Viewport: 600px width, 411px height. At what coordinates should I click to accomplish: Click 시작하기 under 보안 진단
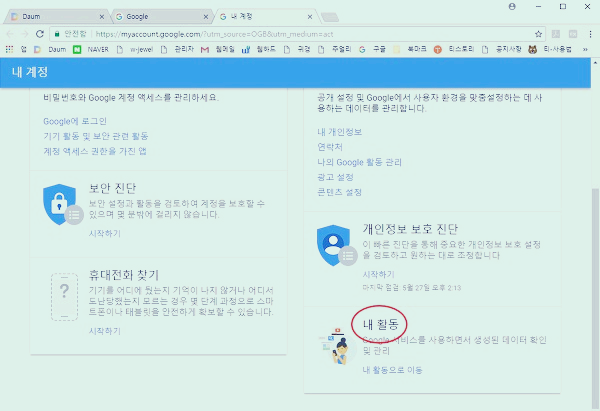coord(104,233)
